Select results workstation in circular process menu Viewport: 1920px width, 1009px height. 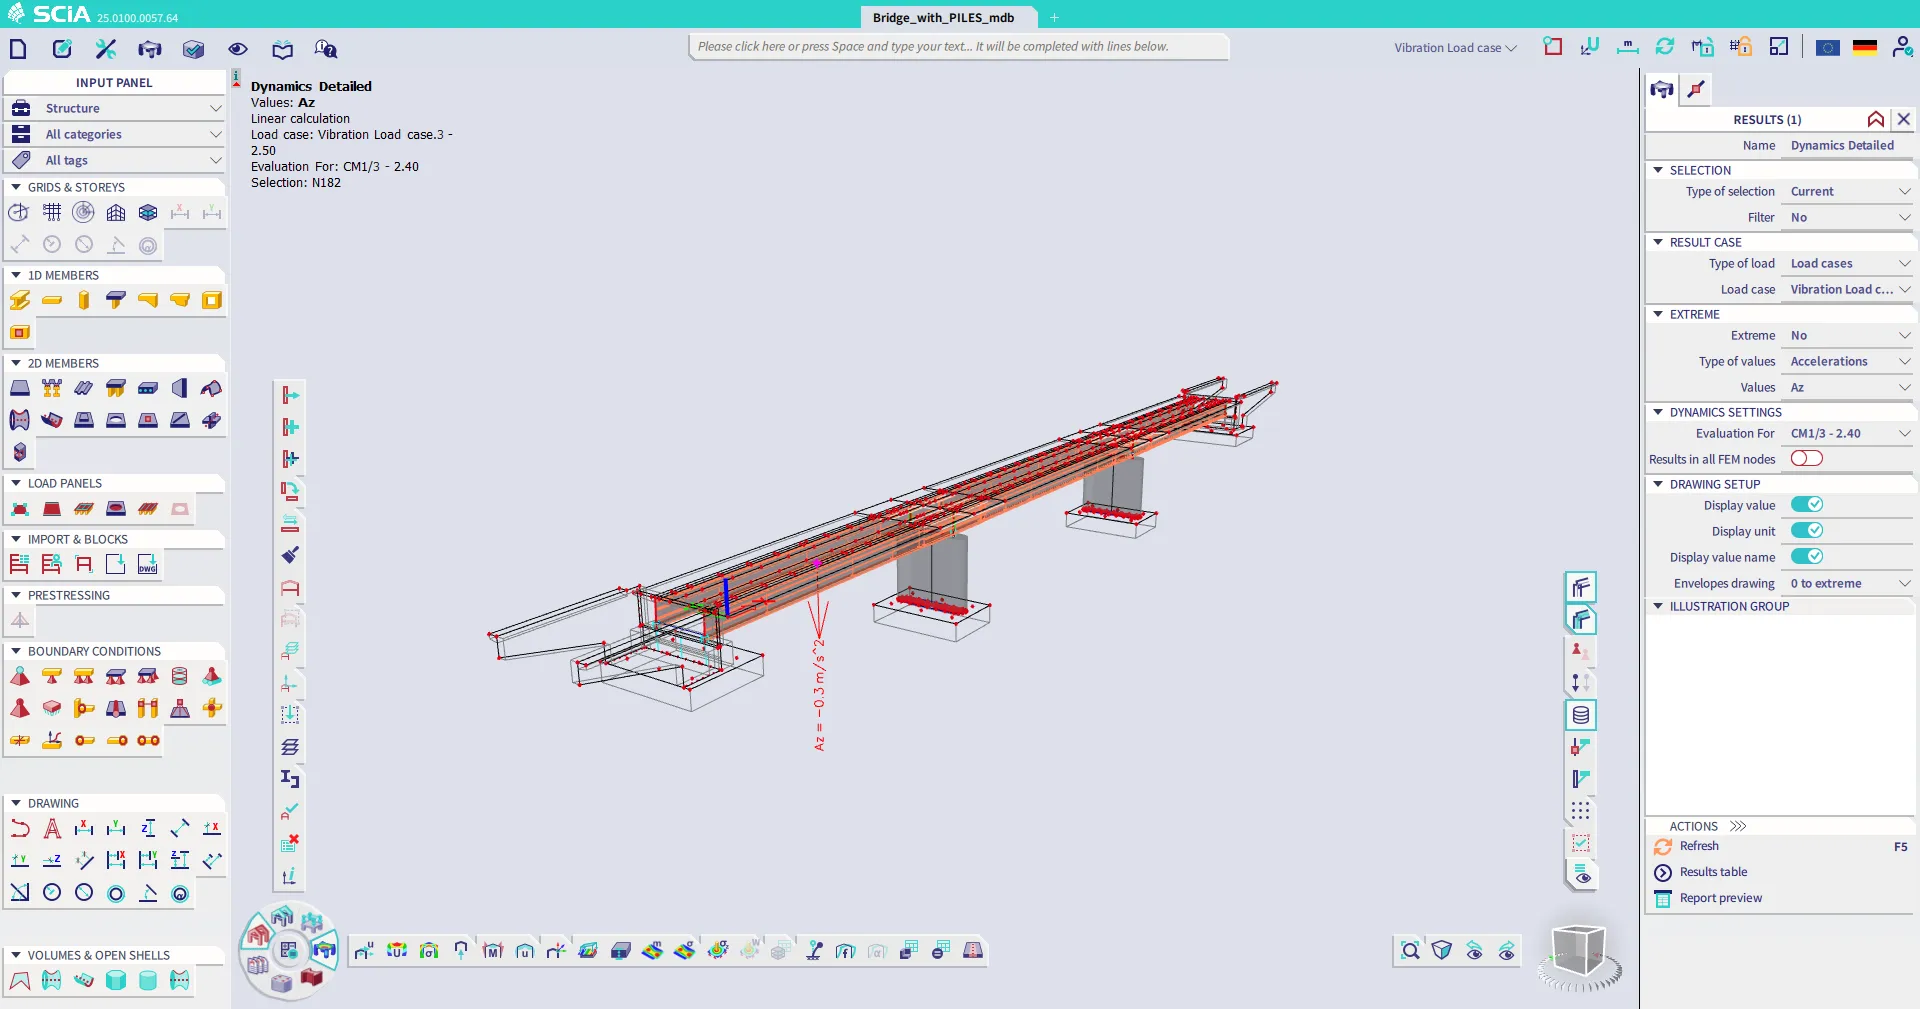click(324, 950)
